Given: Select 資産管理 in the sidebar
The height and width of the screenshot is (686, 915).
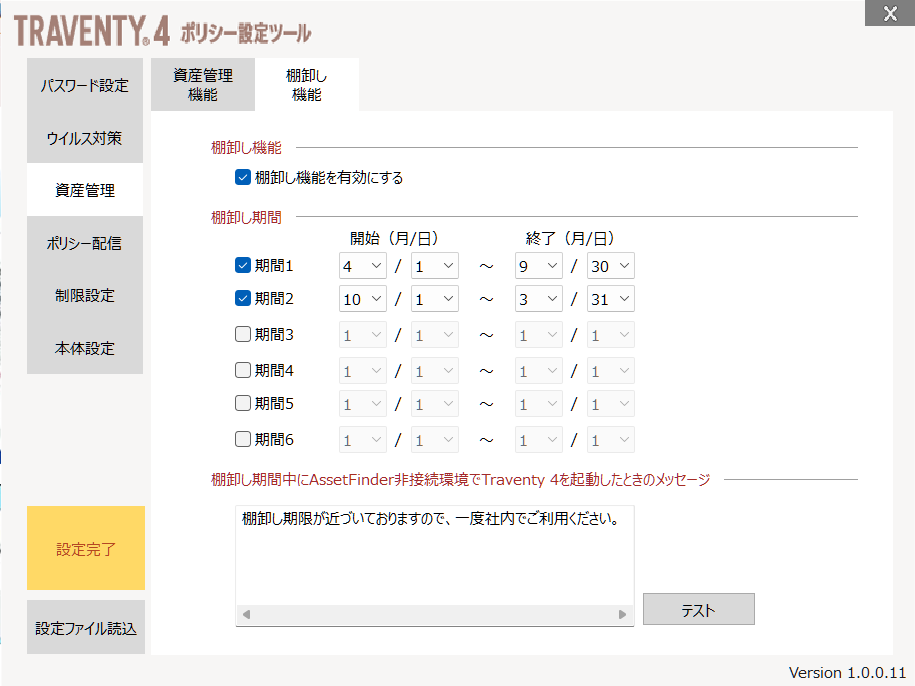Looking at the screenshot, I should (x=85, y=190).
